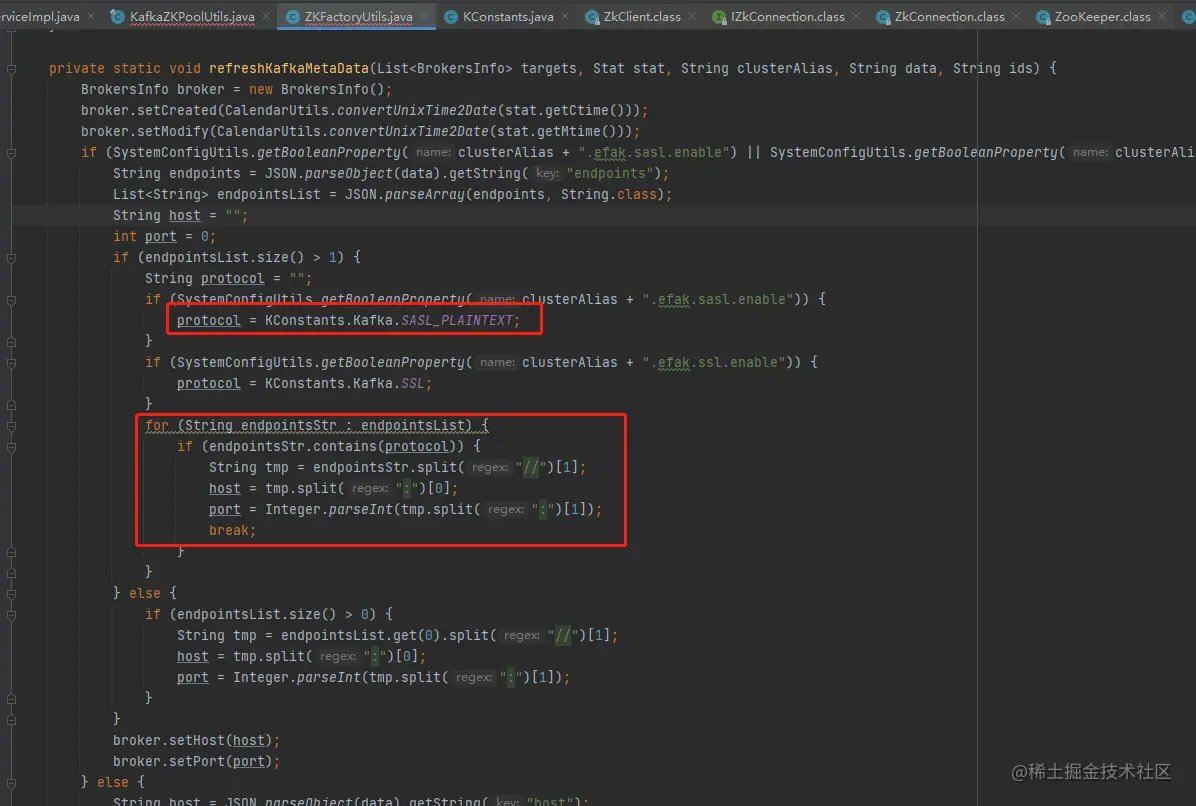Click 'new BrokersInfo()' constructor call
1196x806 pixels.
317,89
